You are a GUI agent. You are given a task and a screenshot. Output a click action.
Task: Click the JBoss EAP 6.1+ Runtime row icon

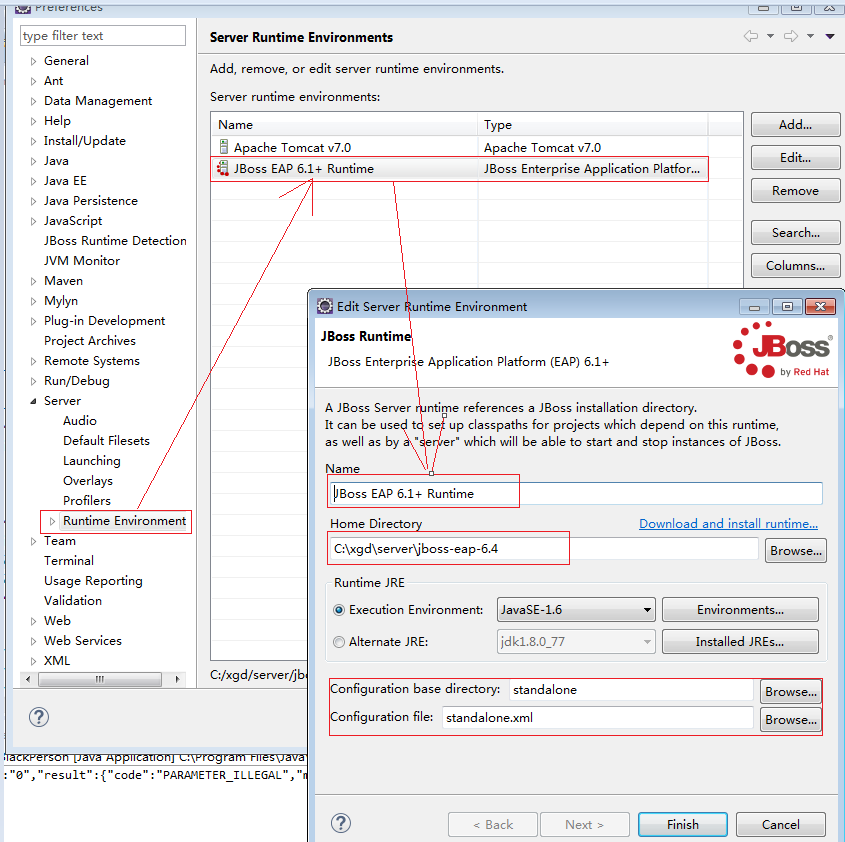[x=223, y=168]
